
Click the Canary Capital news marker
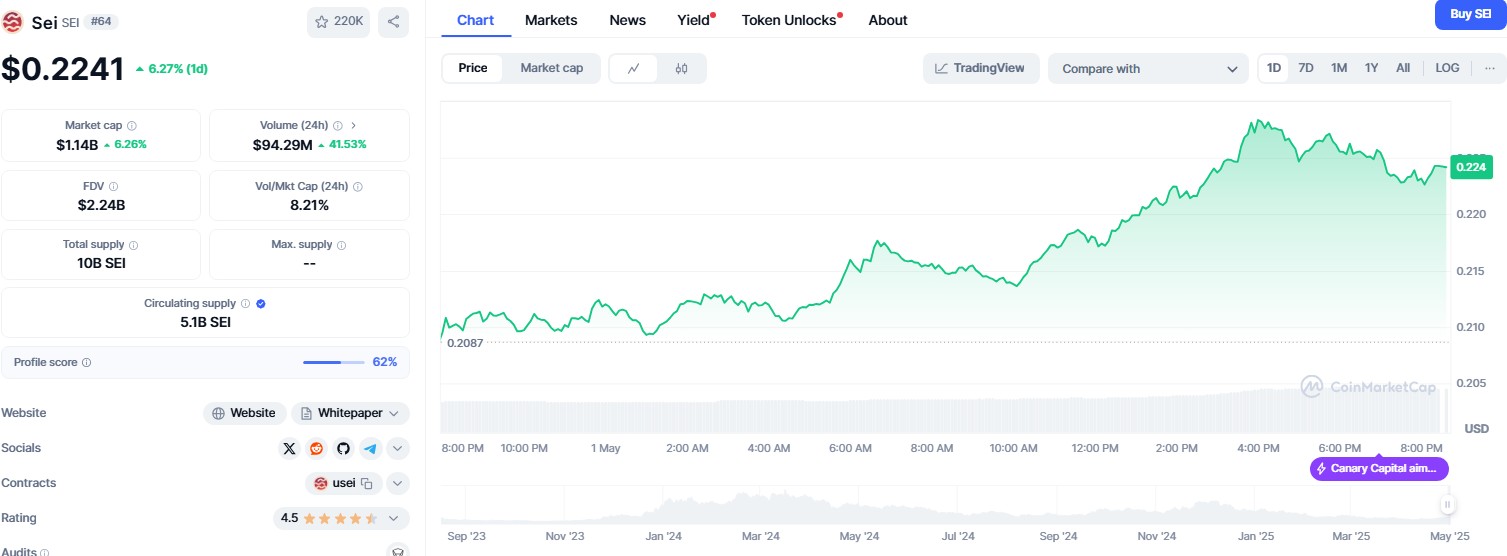point(1379,468)
